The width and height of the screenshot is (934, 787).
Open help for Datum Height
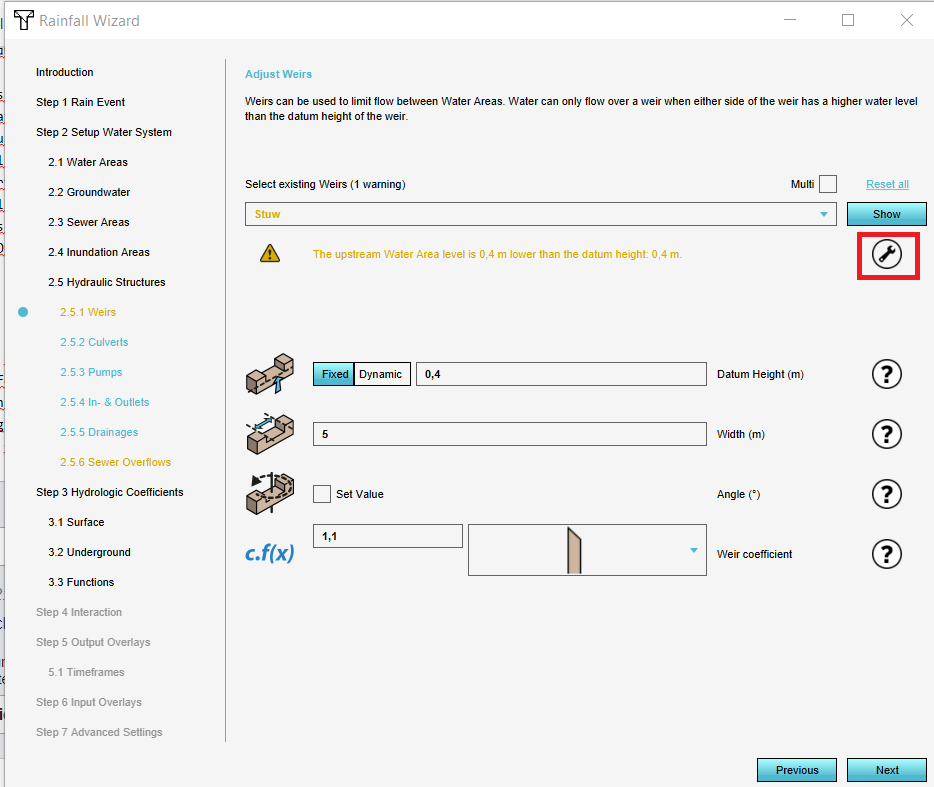(887, 374)
